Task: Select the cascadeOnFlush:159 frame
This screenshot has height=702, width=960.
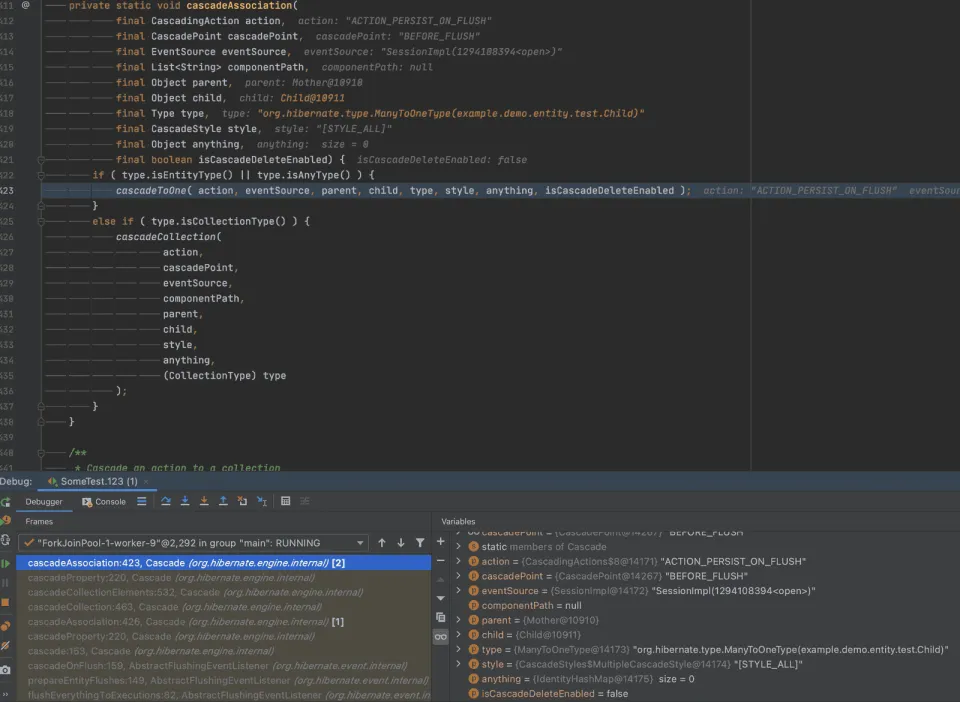Action: (x=223, y=666)
